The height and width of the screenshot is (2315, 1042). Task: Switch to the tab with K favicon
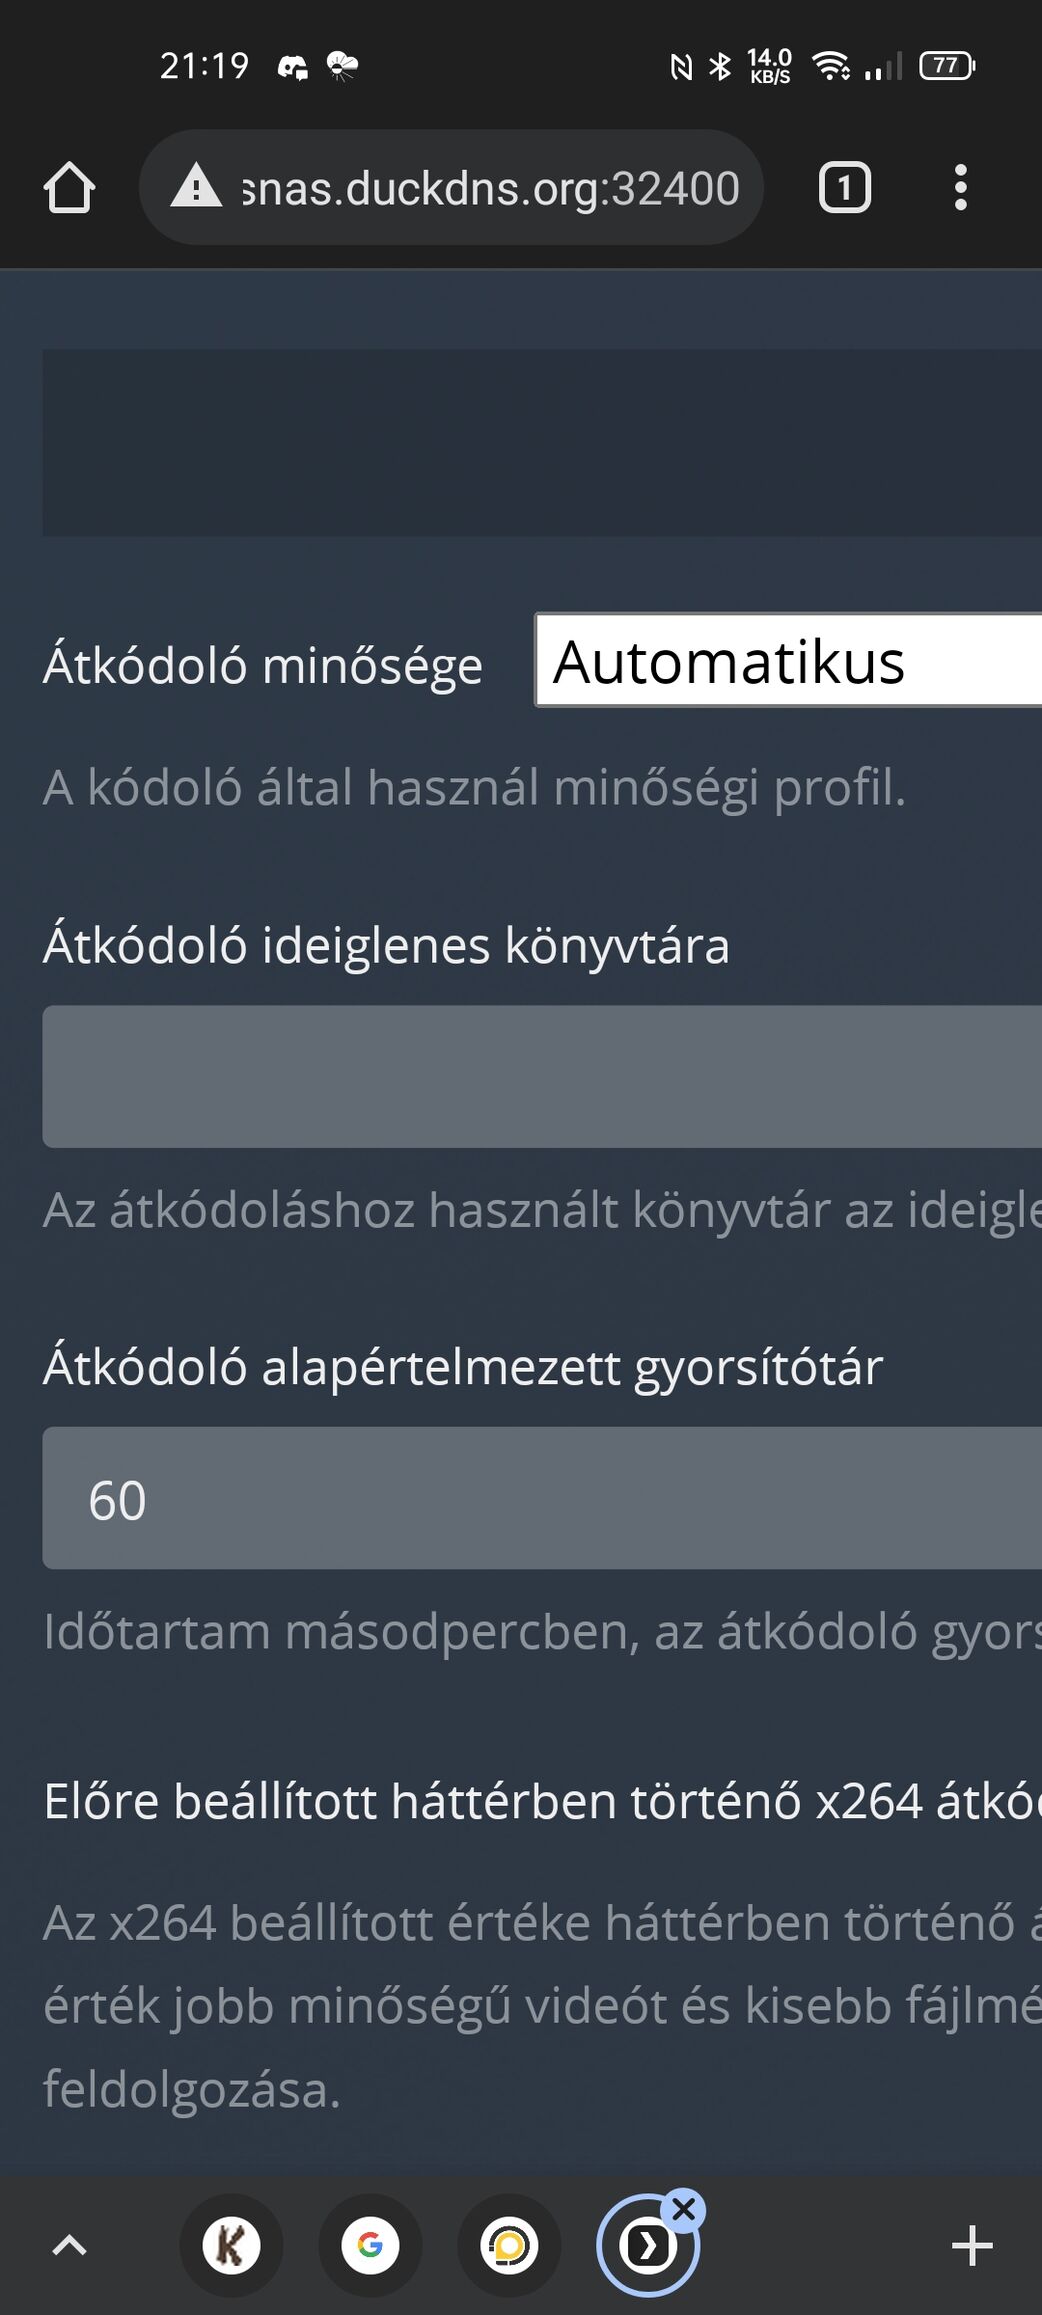pos(231,2246)
